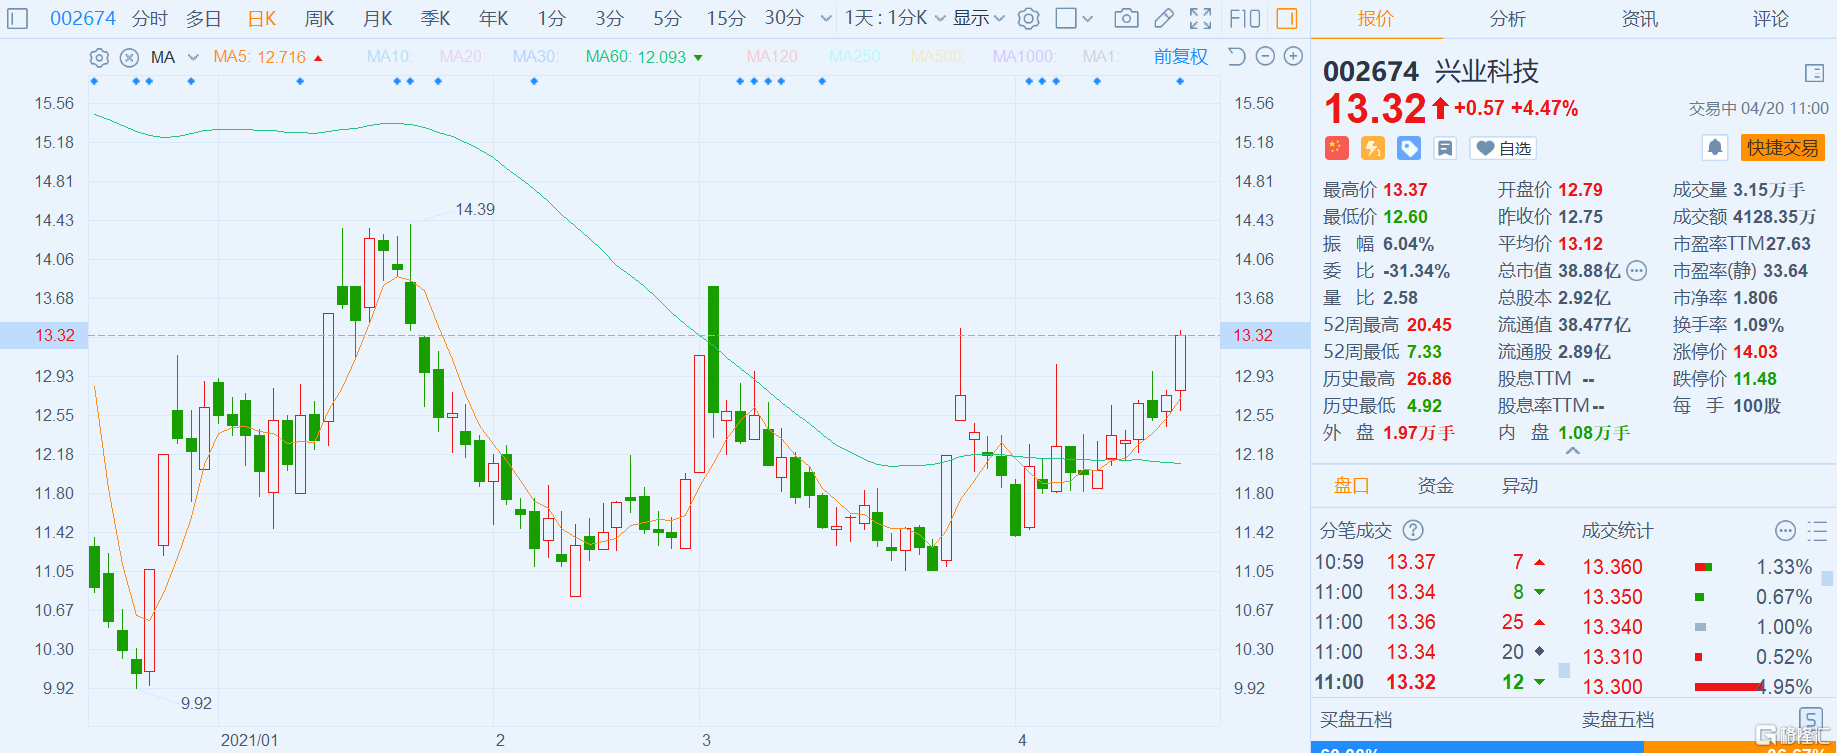Open chart settings gear in top toolbar
1837x753 pixels.
(1028, 18)
